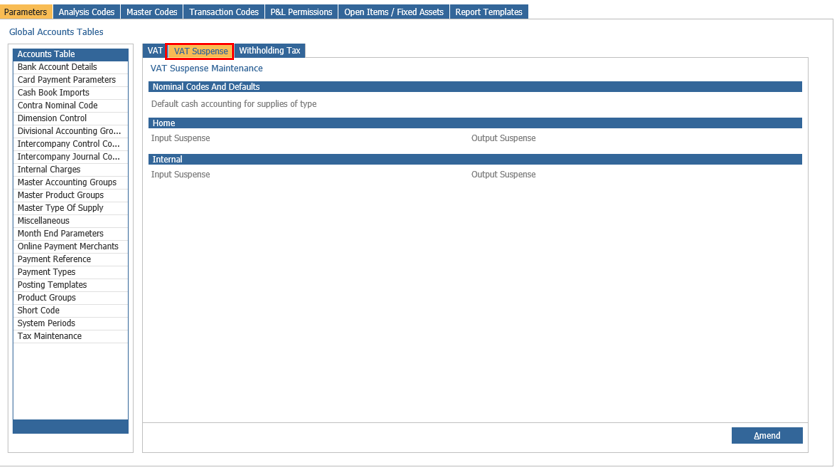Click the Parameters tab
This screenshot has height=471, width=835.
click(26, 12)
